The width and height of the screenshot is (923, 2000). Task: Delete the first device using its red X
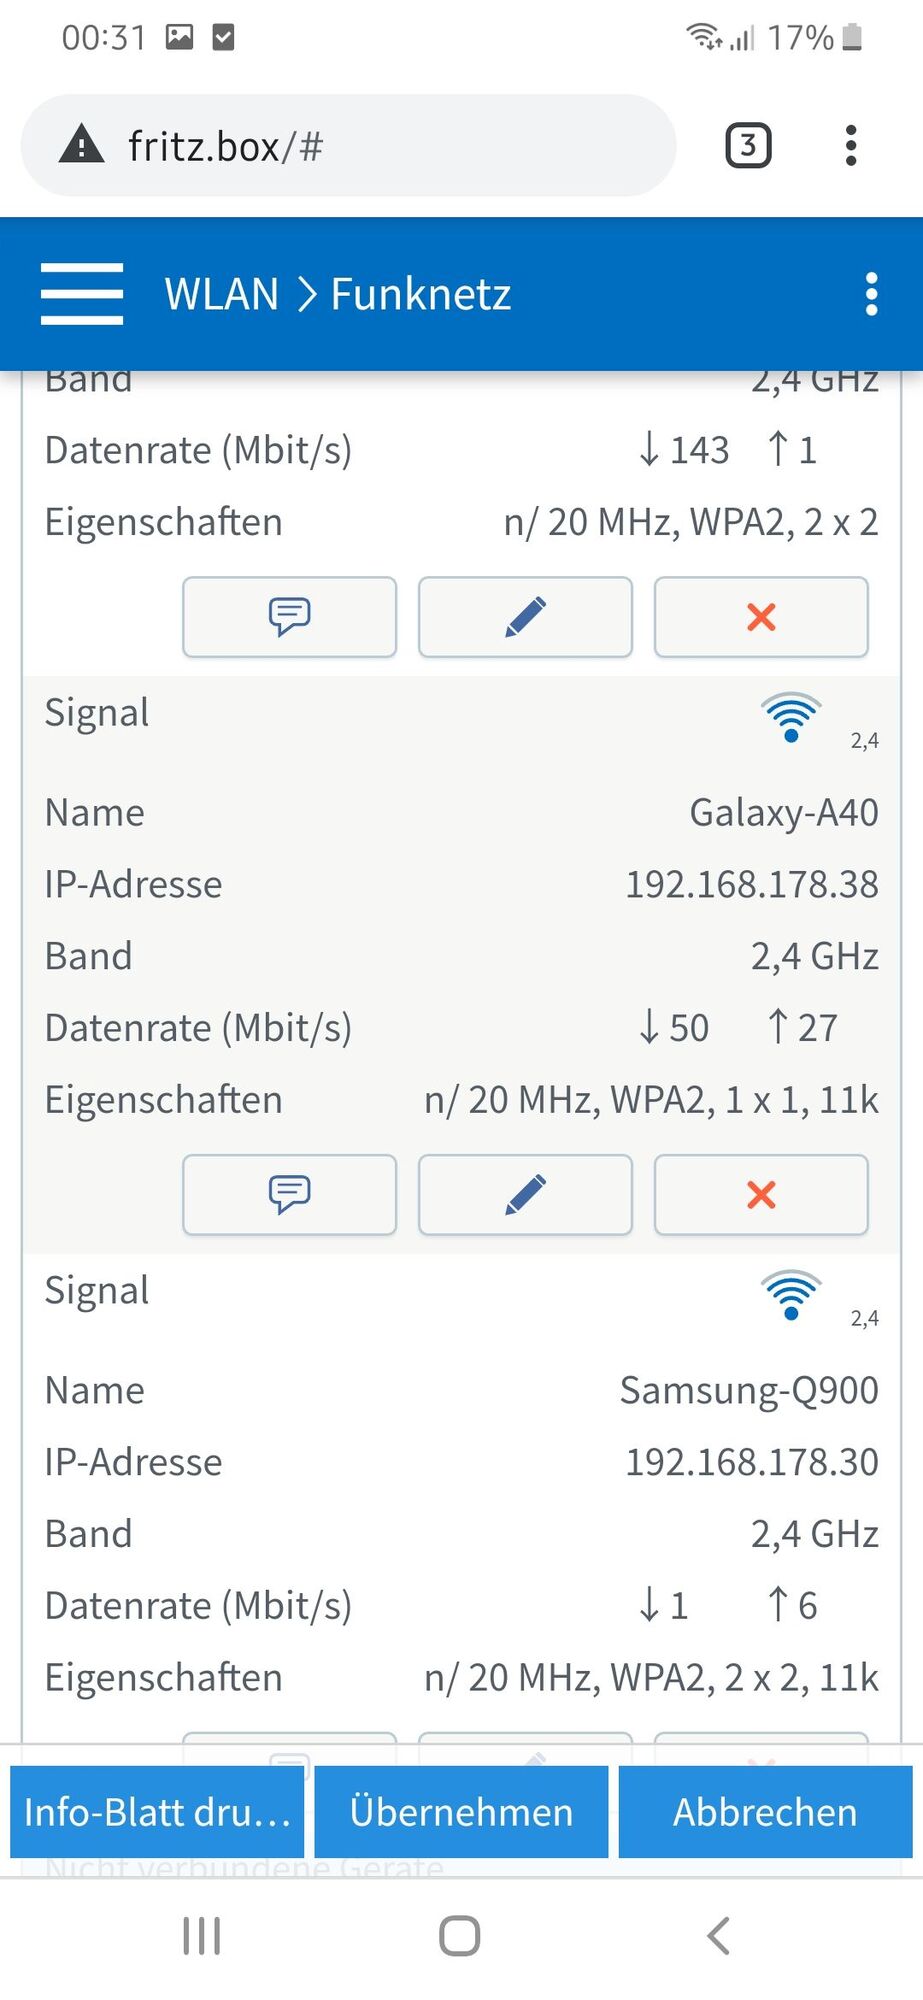(761, 617)
